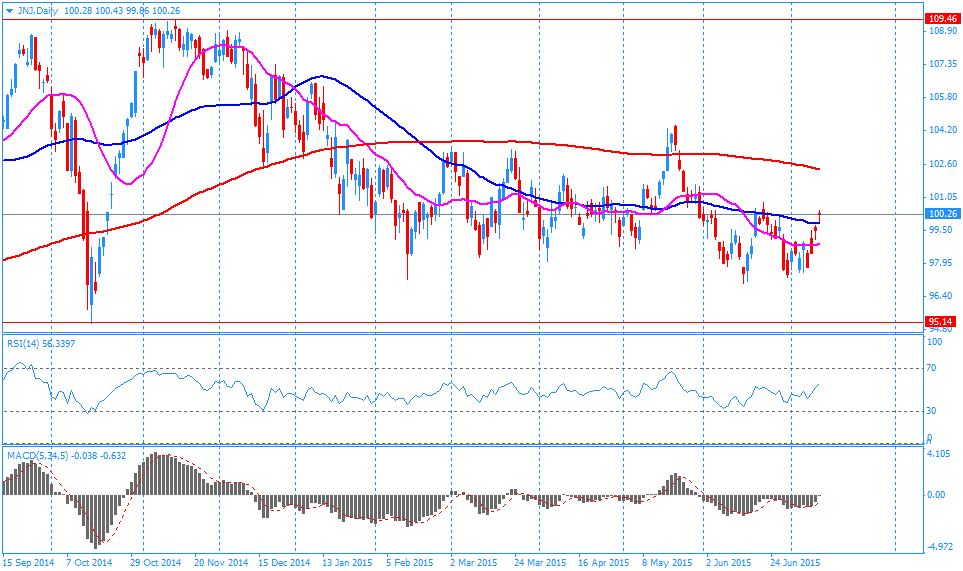
Task: Click the 101.05 price axis value
Action: click(x=943, y=197)
